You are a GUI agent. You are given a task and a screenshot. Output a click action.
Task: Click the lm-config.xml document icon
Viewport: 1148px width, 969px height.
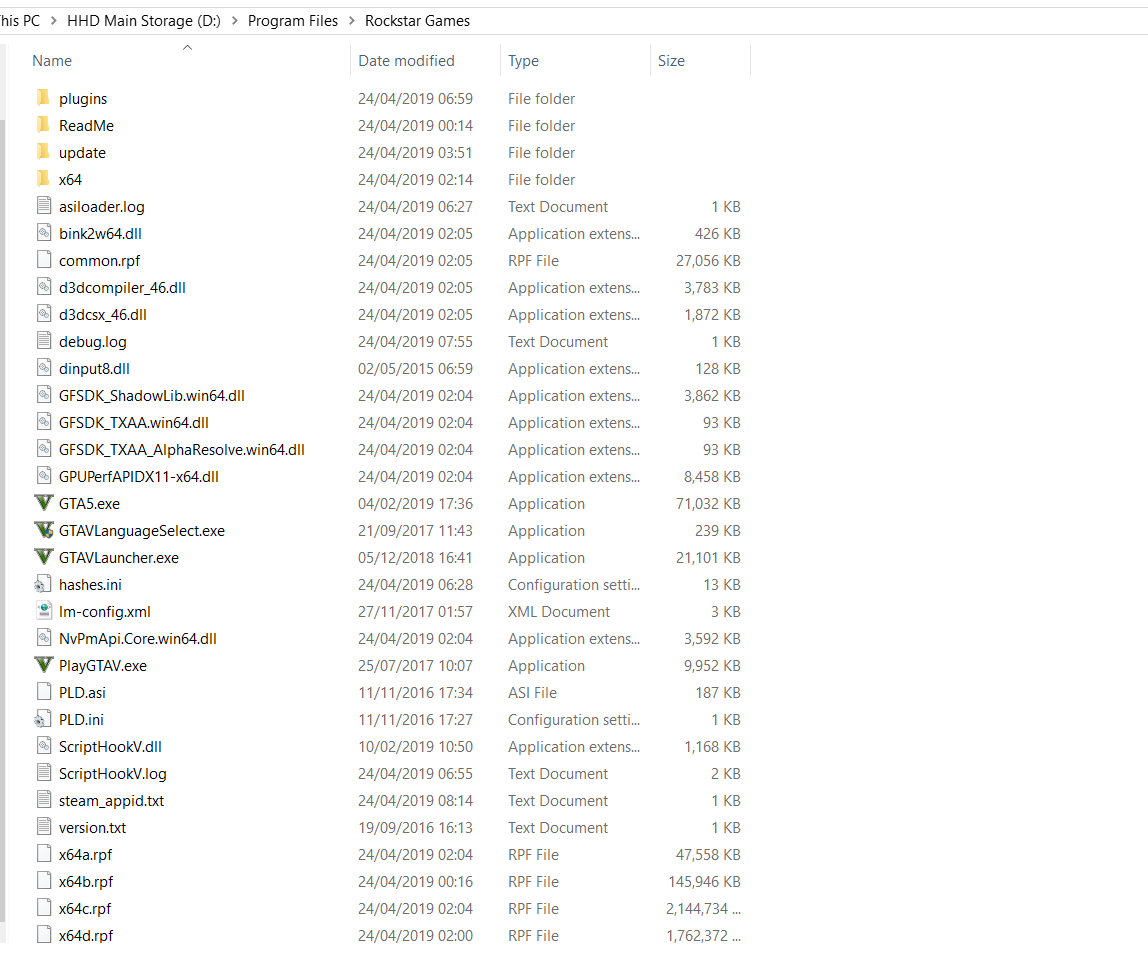[x=44, y=611]
